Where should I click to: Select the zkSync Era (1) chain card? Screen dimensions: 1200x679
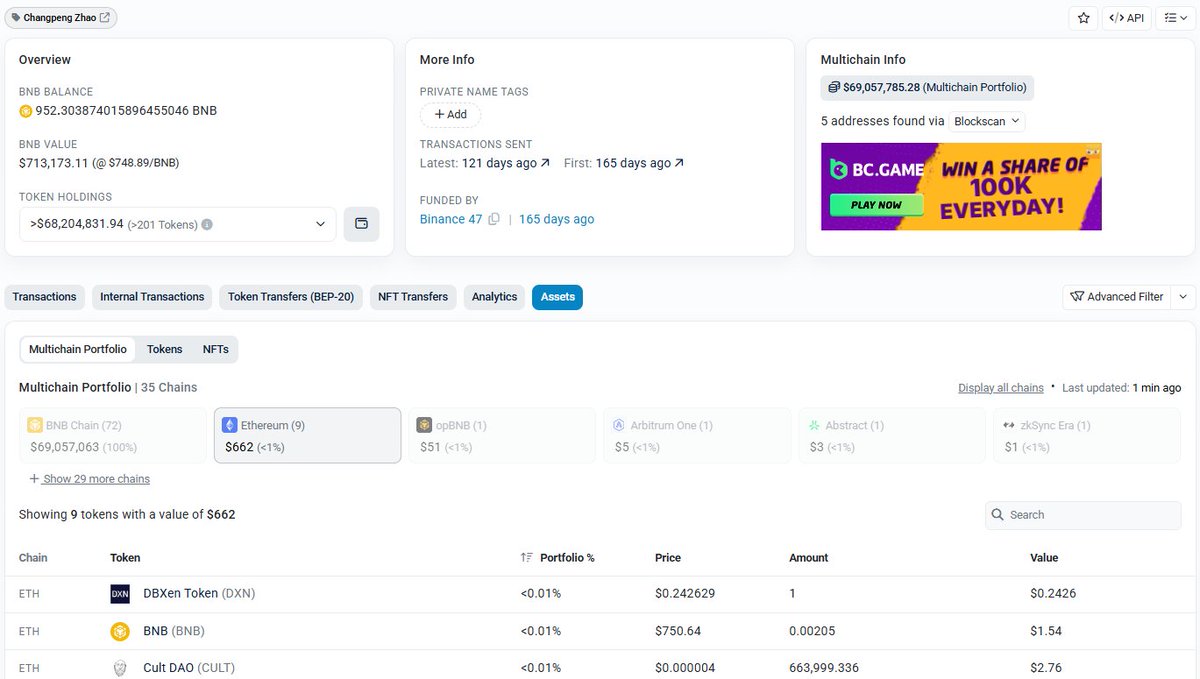point(1087,435)
